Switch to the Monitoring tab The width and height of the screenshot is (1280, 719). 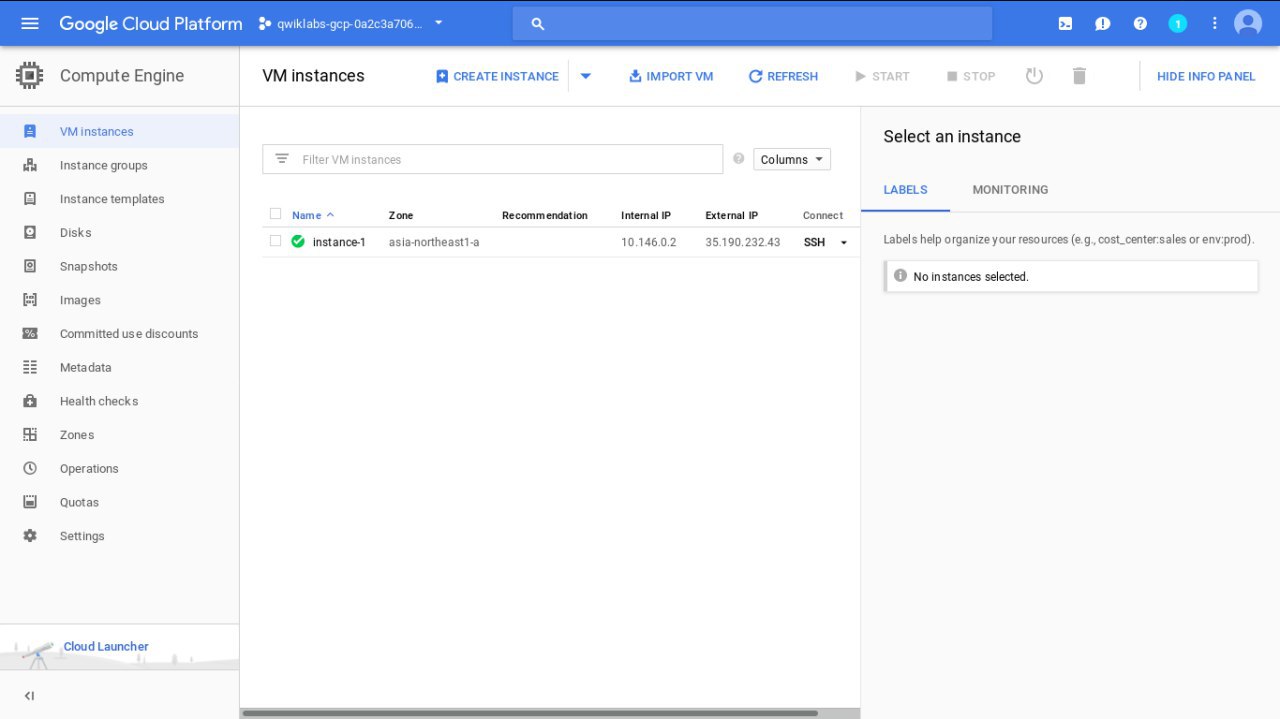click(x=1010, y=190)
